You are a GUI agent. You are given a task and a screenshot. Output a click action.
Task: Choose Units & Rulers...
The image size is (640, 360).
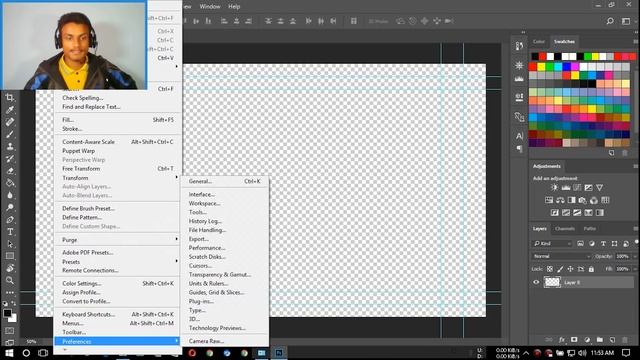coord(224,283)
